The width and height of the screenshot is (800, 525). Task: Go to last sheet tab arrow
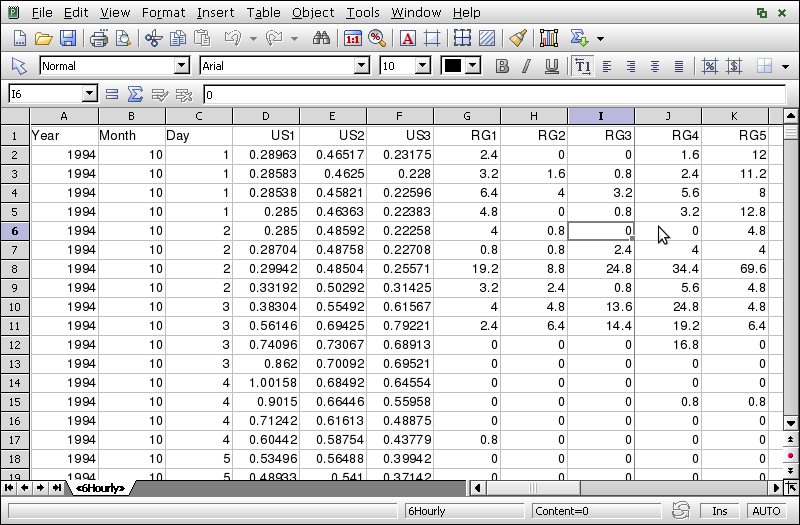pyautogui.click(x=57, y=488)
